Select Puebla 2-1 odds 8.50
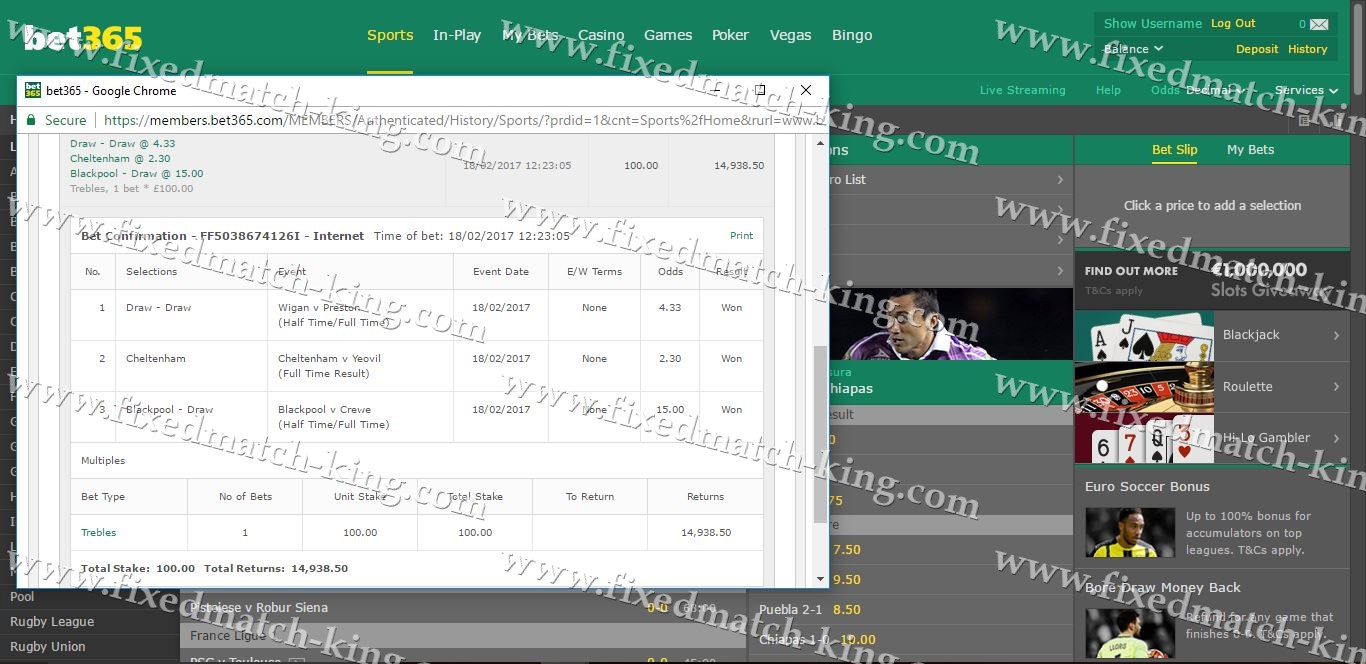 pyautogui.click(x=846, y=610)
